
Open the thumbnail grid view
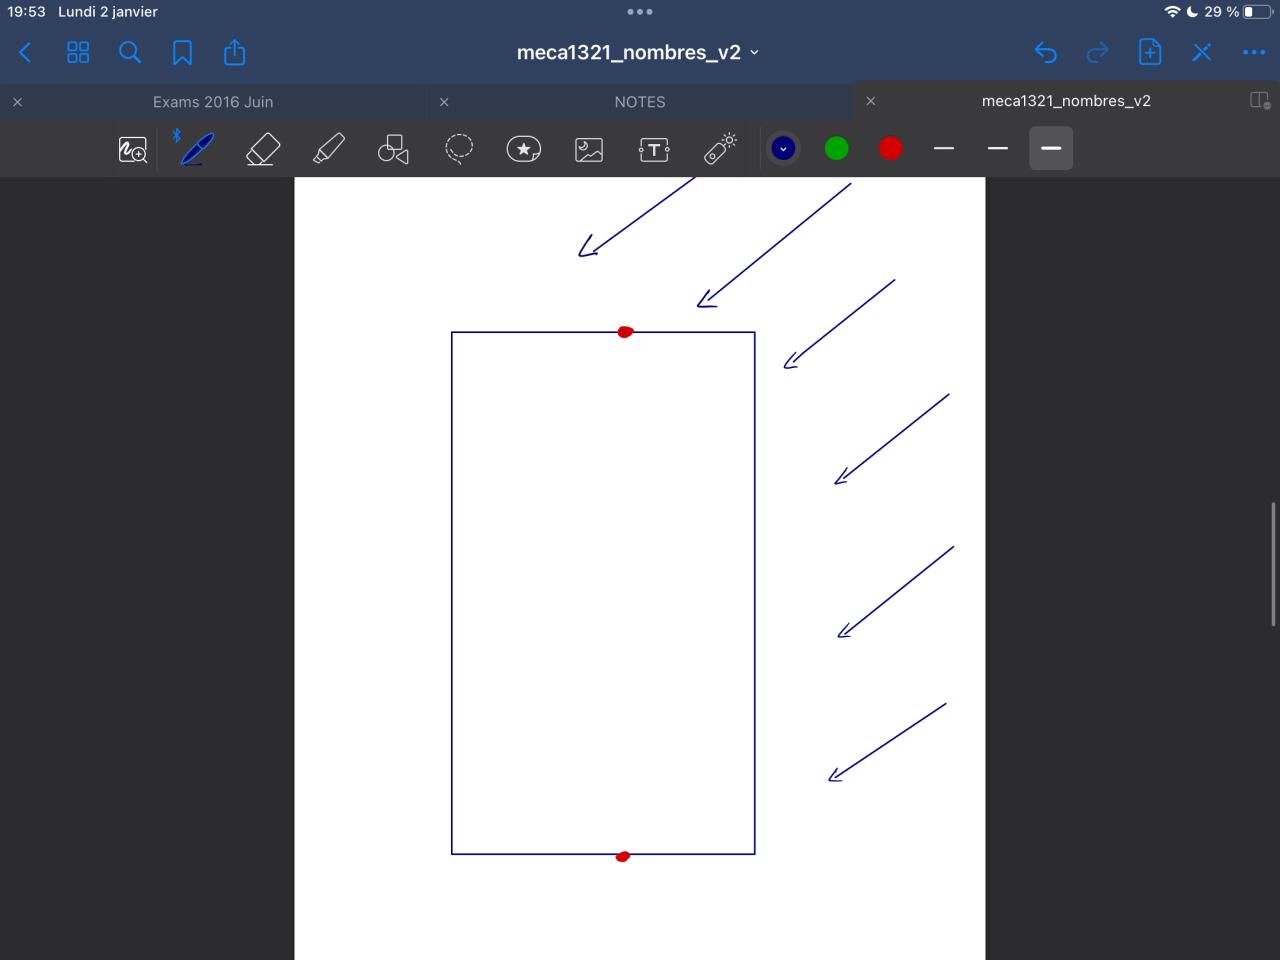78,53
